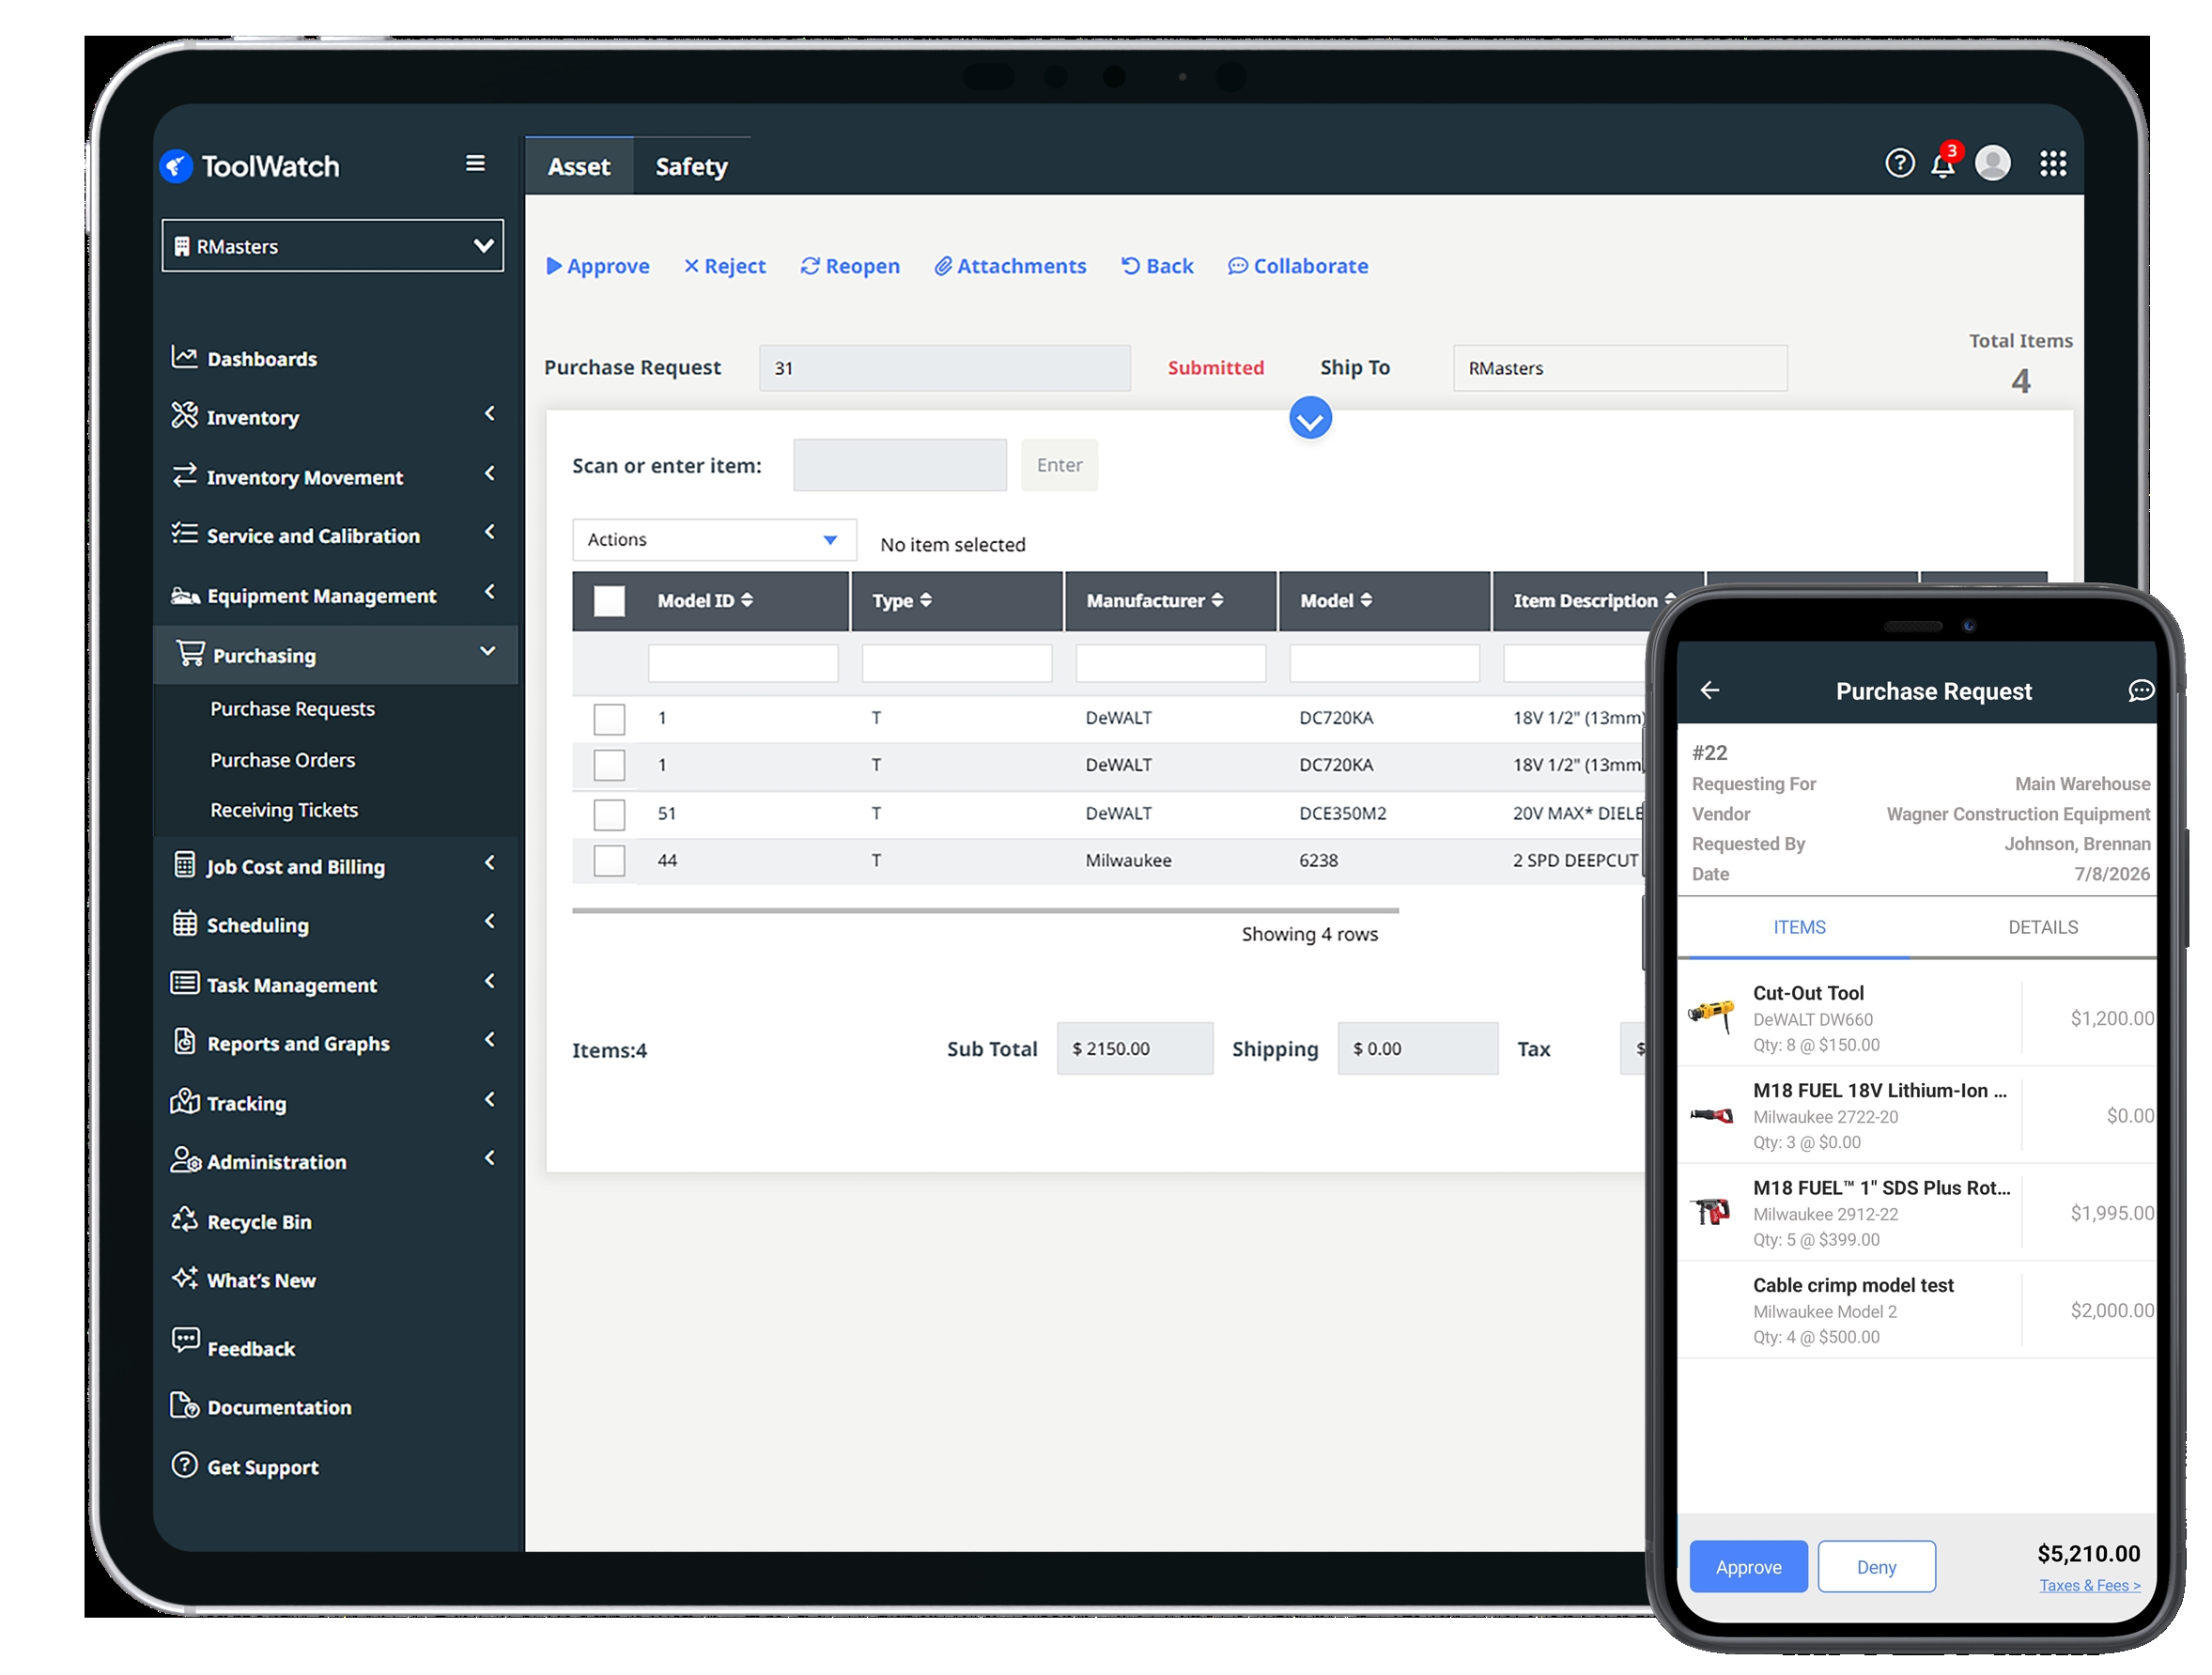This screenshot has height=1675, width=2212.
Task: Select ITEMS tab on phone
Action: [1799, 927]
